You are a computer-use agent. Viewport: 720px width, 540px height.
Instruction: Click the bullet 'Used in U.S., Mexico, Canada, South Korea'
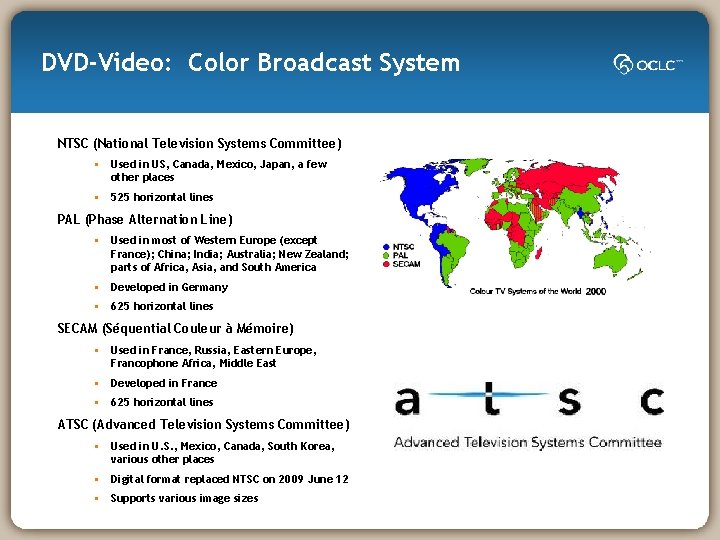[223, 452]
